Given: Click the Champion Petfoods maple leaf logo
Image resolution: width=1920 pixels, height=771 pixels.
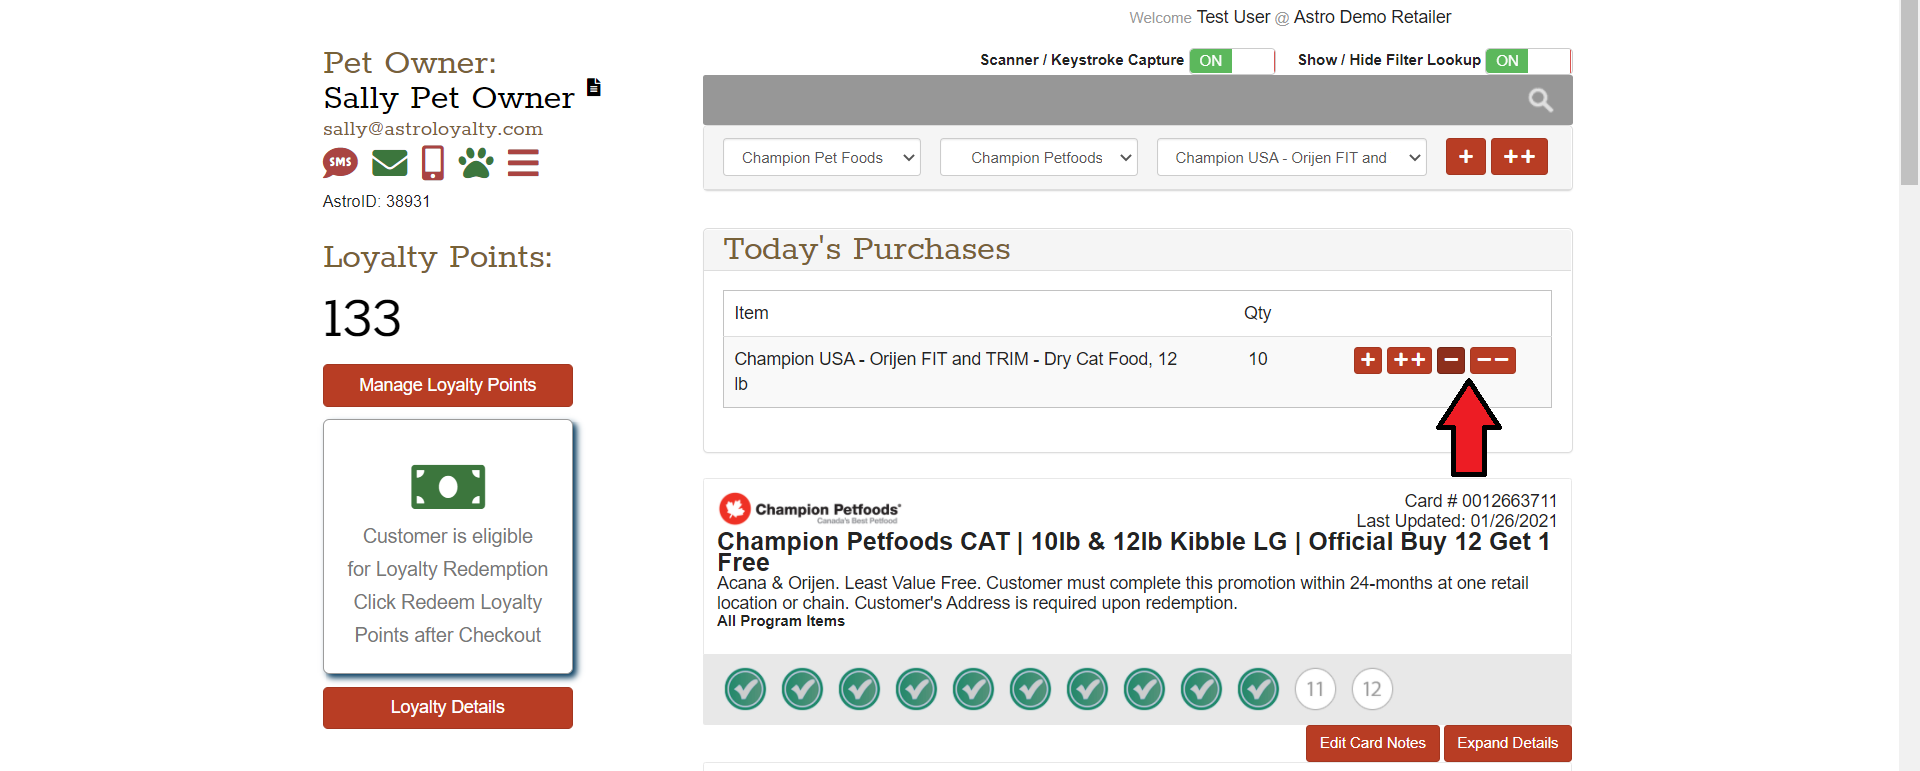Looking at the screenshot, I should tap(735, 509).
